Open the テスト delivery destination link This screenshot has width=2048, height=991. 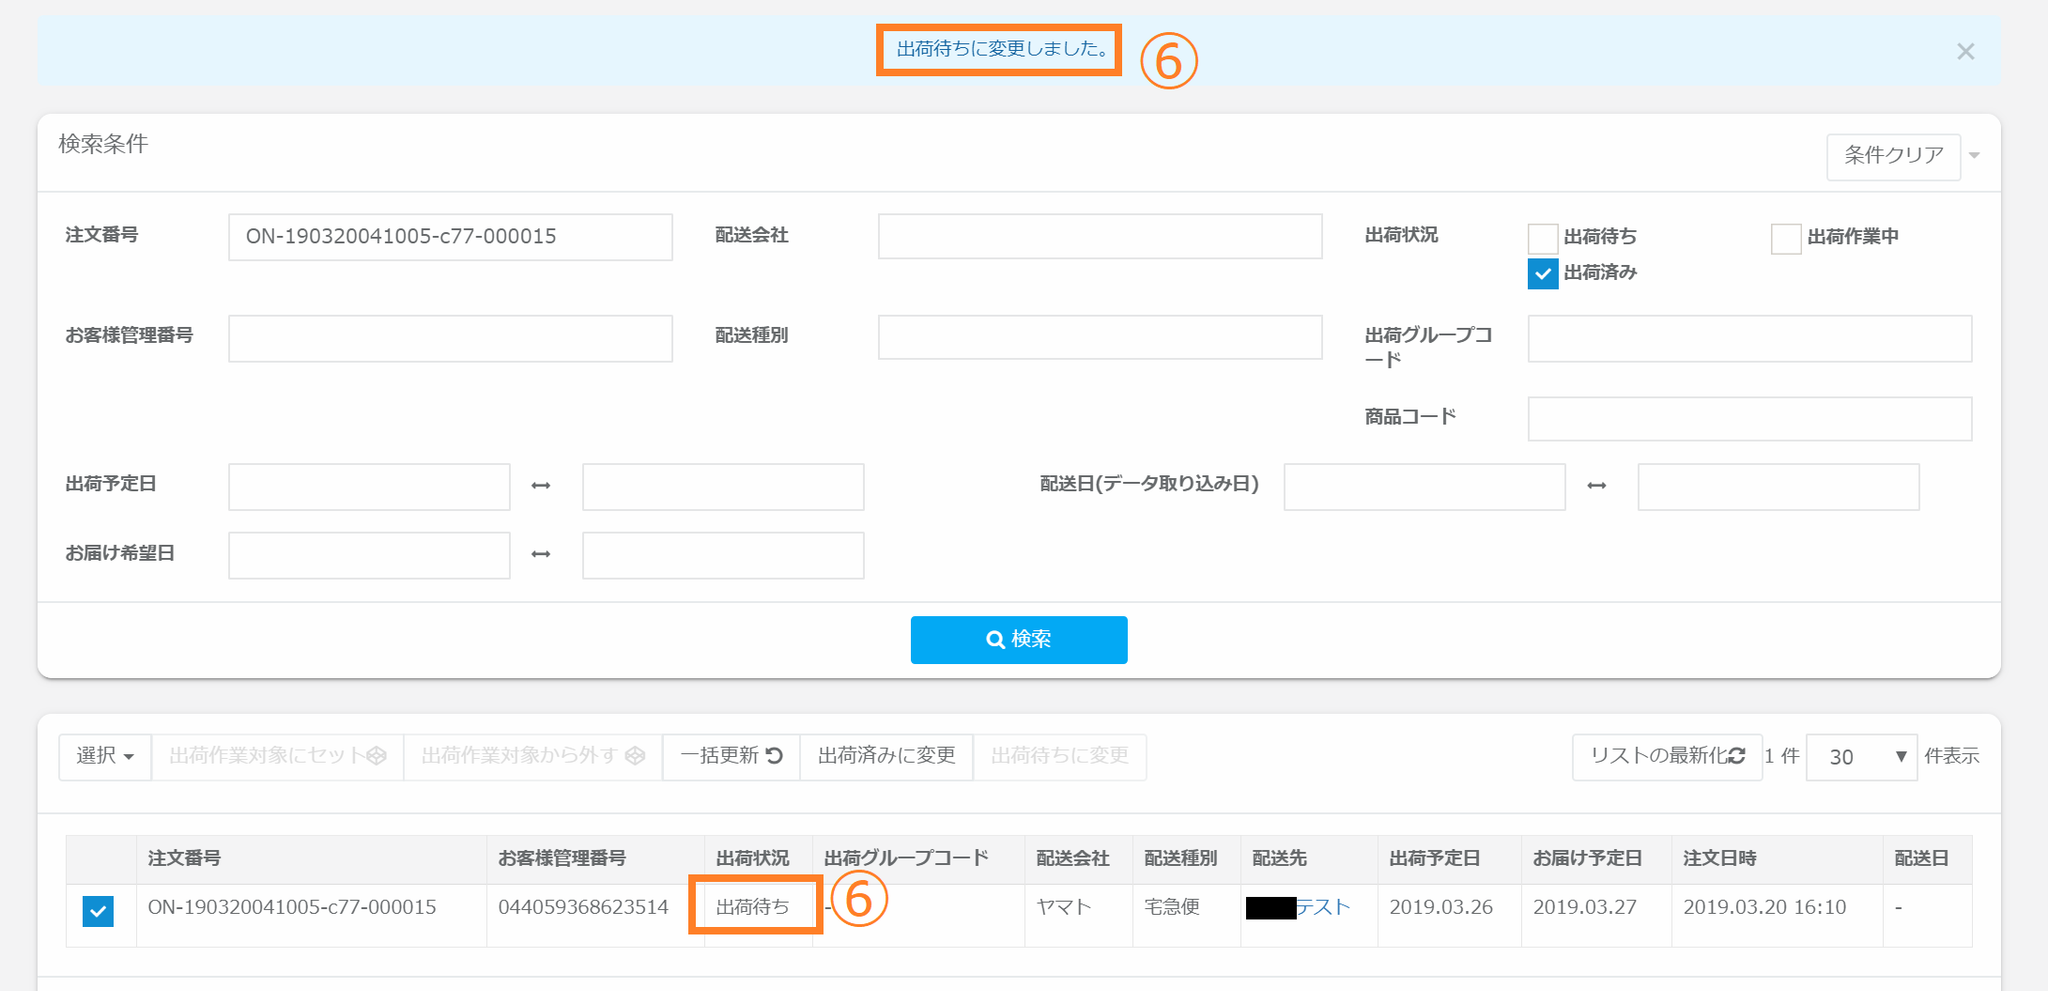1322,908
